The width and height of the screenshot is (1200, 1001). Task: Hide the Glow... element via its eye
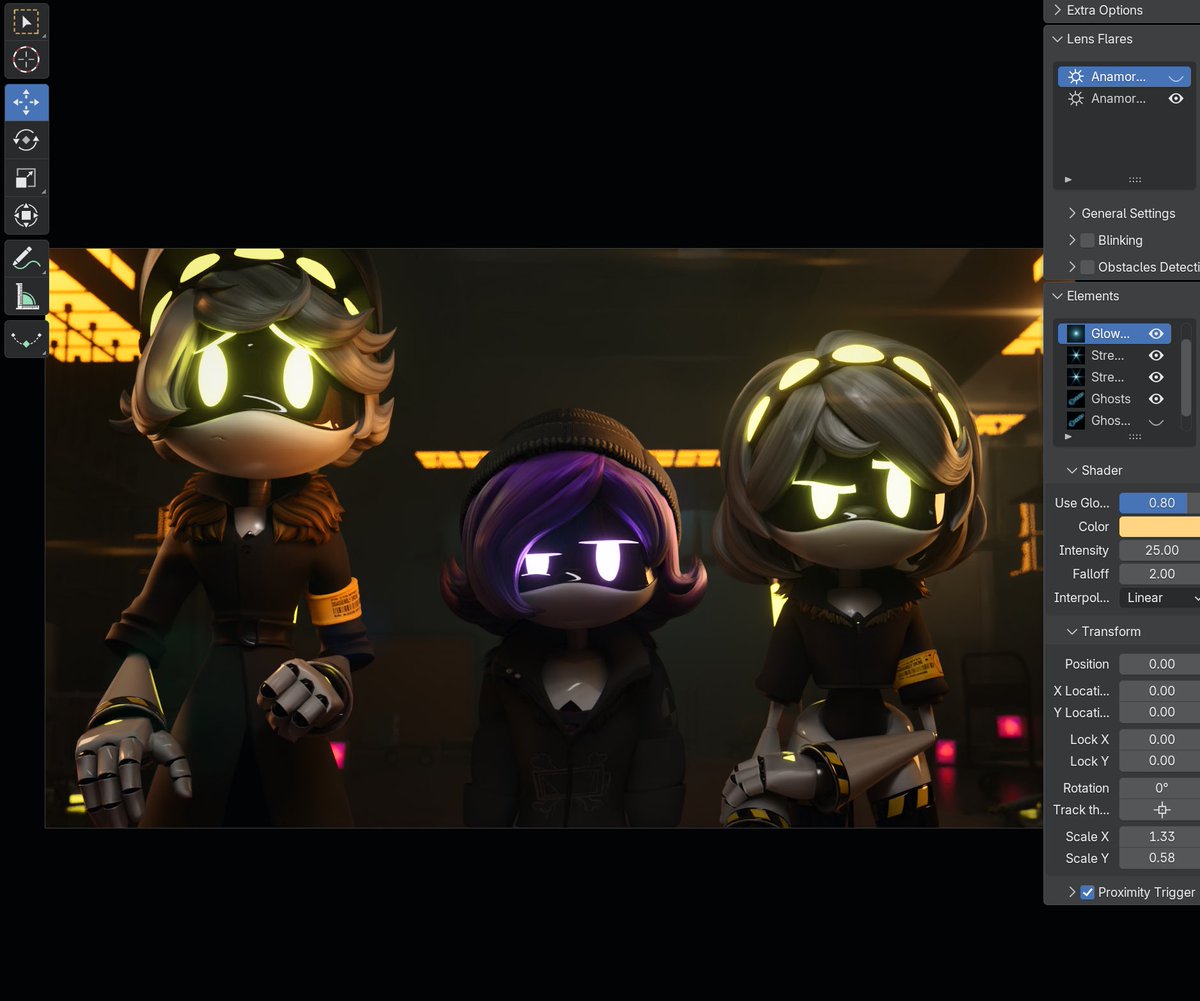coord(1156,334)
